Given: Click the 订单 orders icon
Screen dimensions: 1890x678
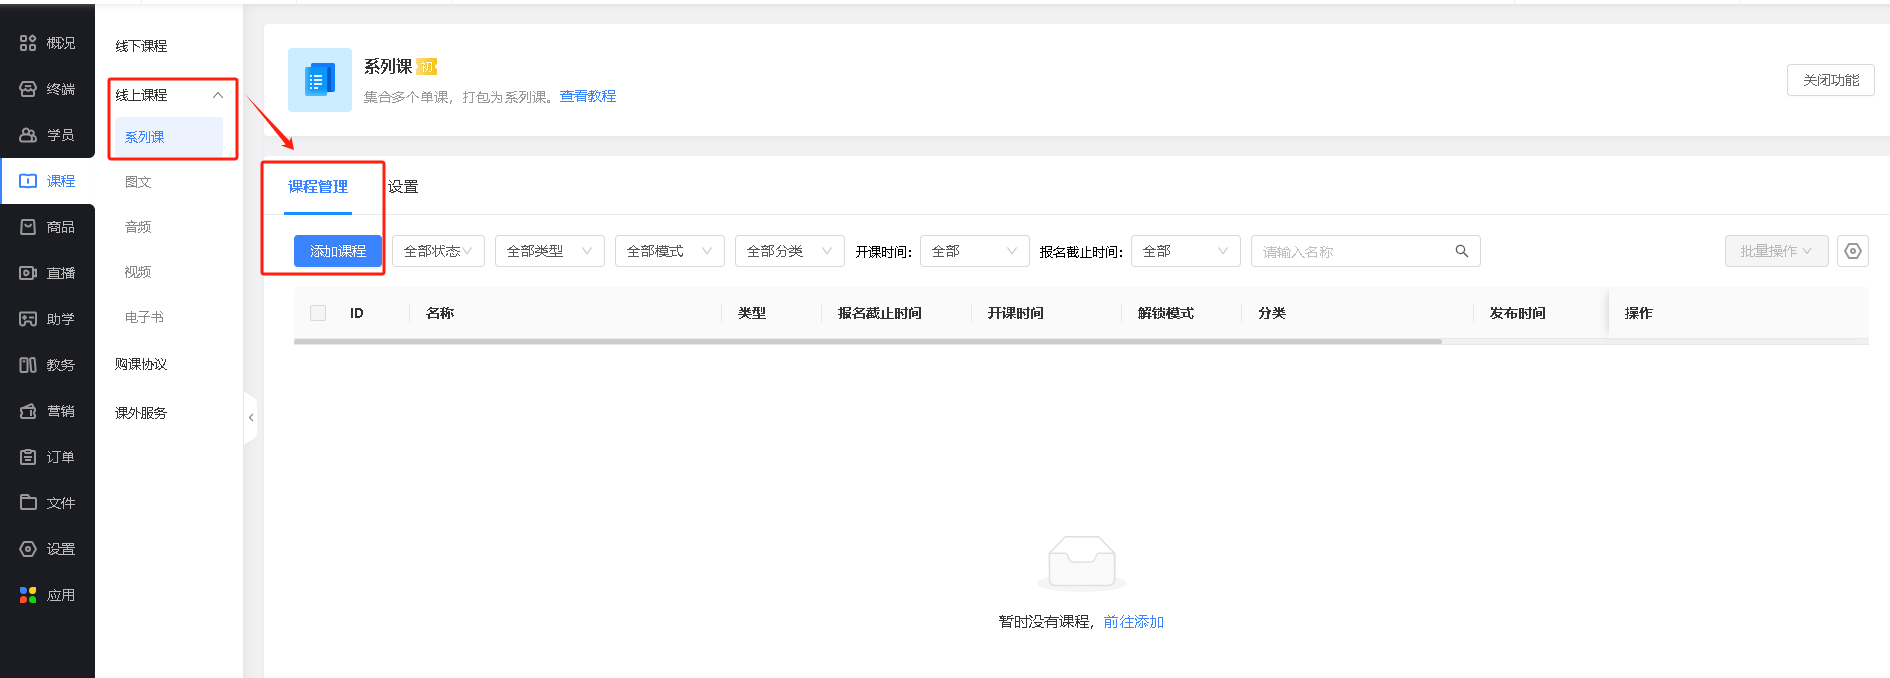Looking at the screenshot, I should (x=28, y=457).
